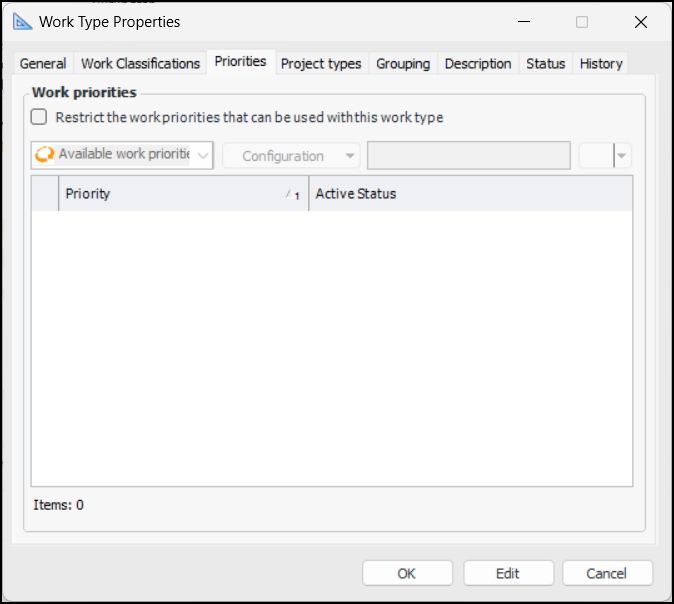Close the Work Type Properties dialog
The image size is (674, 604).
641,22
